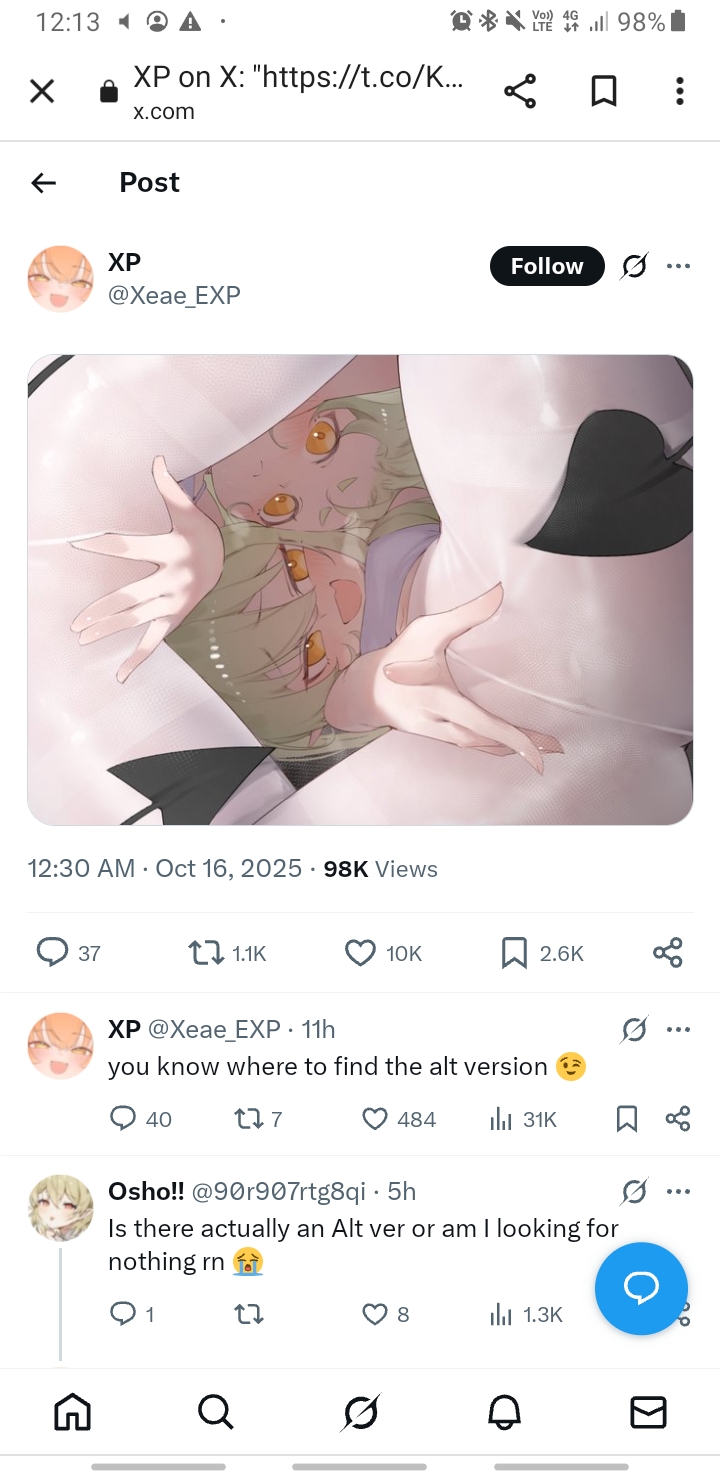Follow the @Xeae_EXP account
Image resolution: width=720 pixels, height=1480 pixels.
[547, 266]
